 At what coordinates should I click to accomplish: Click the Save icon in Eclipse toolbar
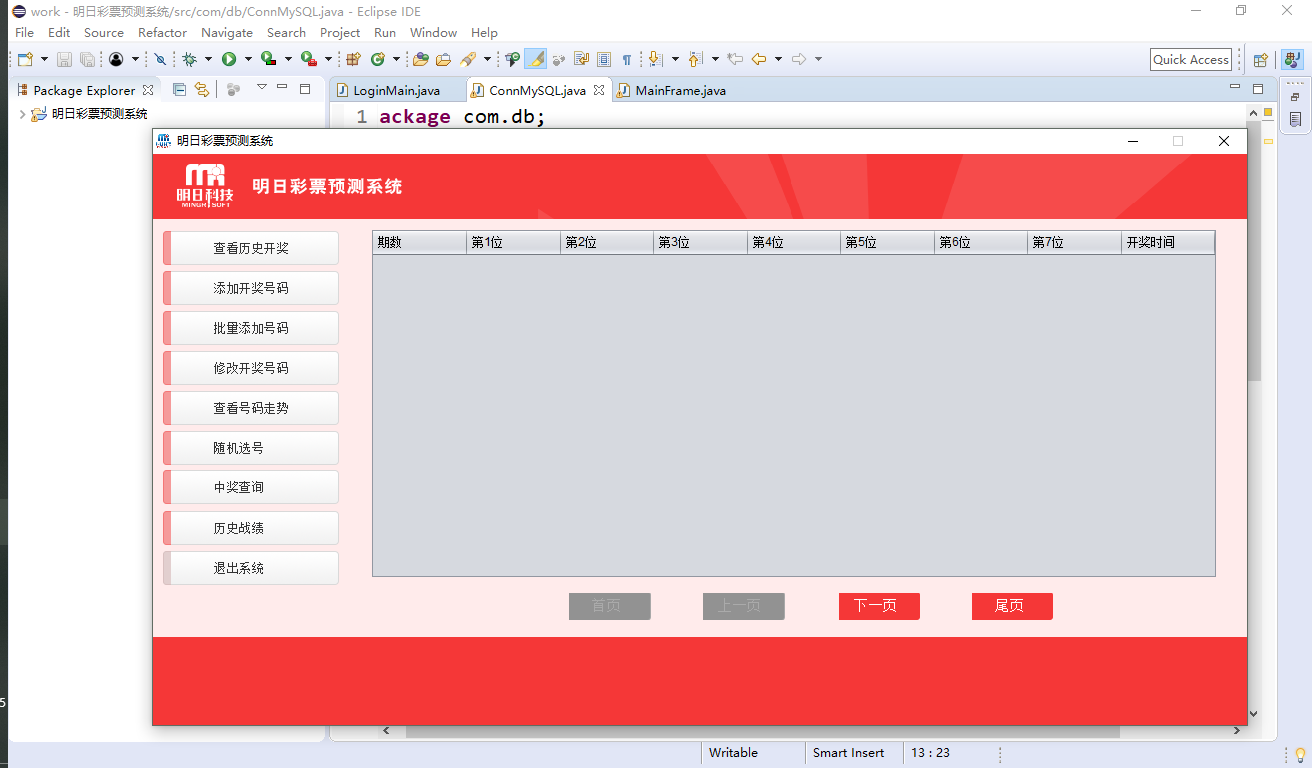tap(64, 59)
